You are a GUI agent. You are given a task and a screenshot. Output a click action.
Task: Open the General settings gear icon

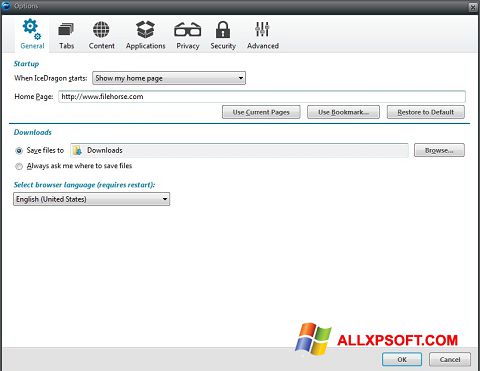point(32,29)
